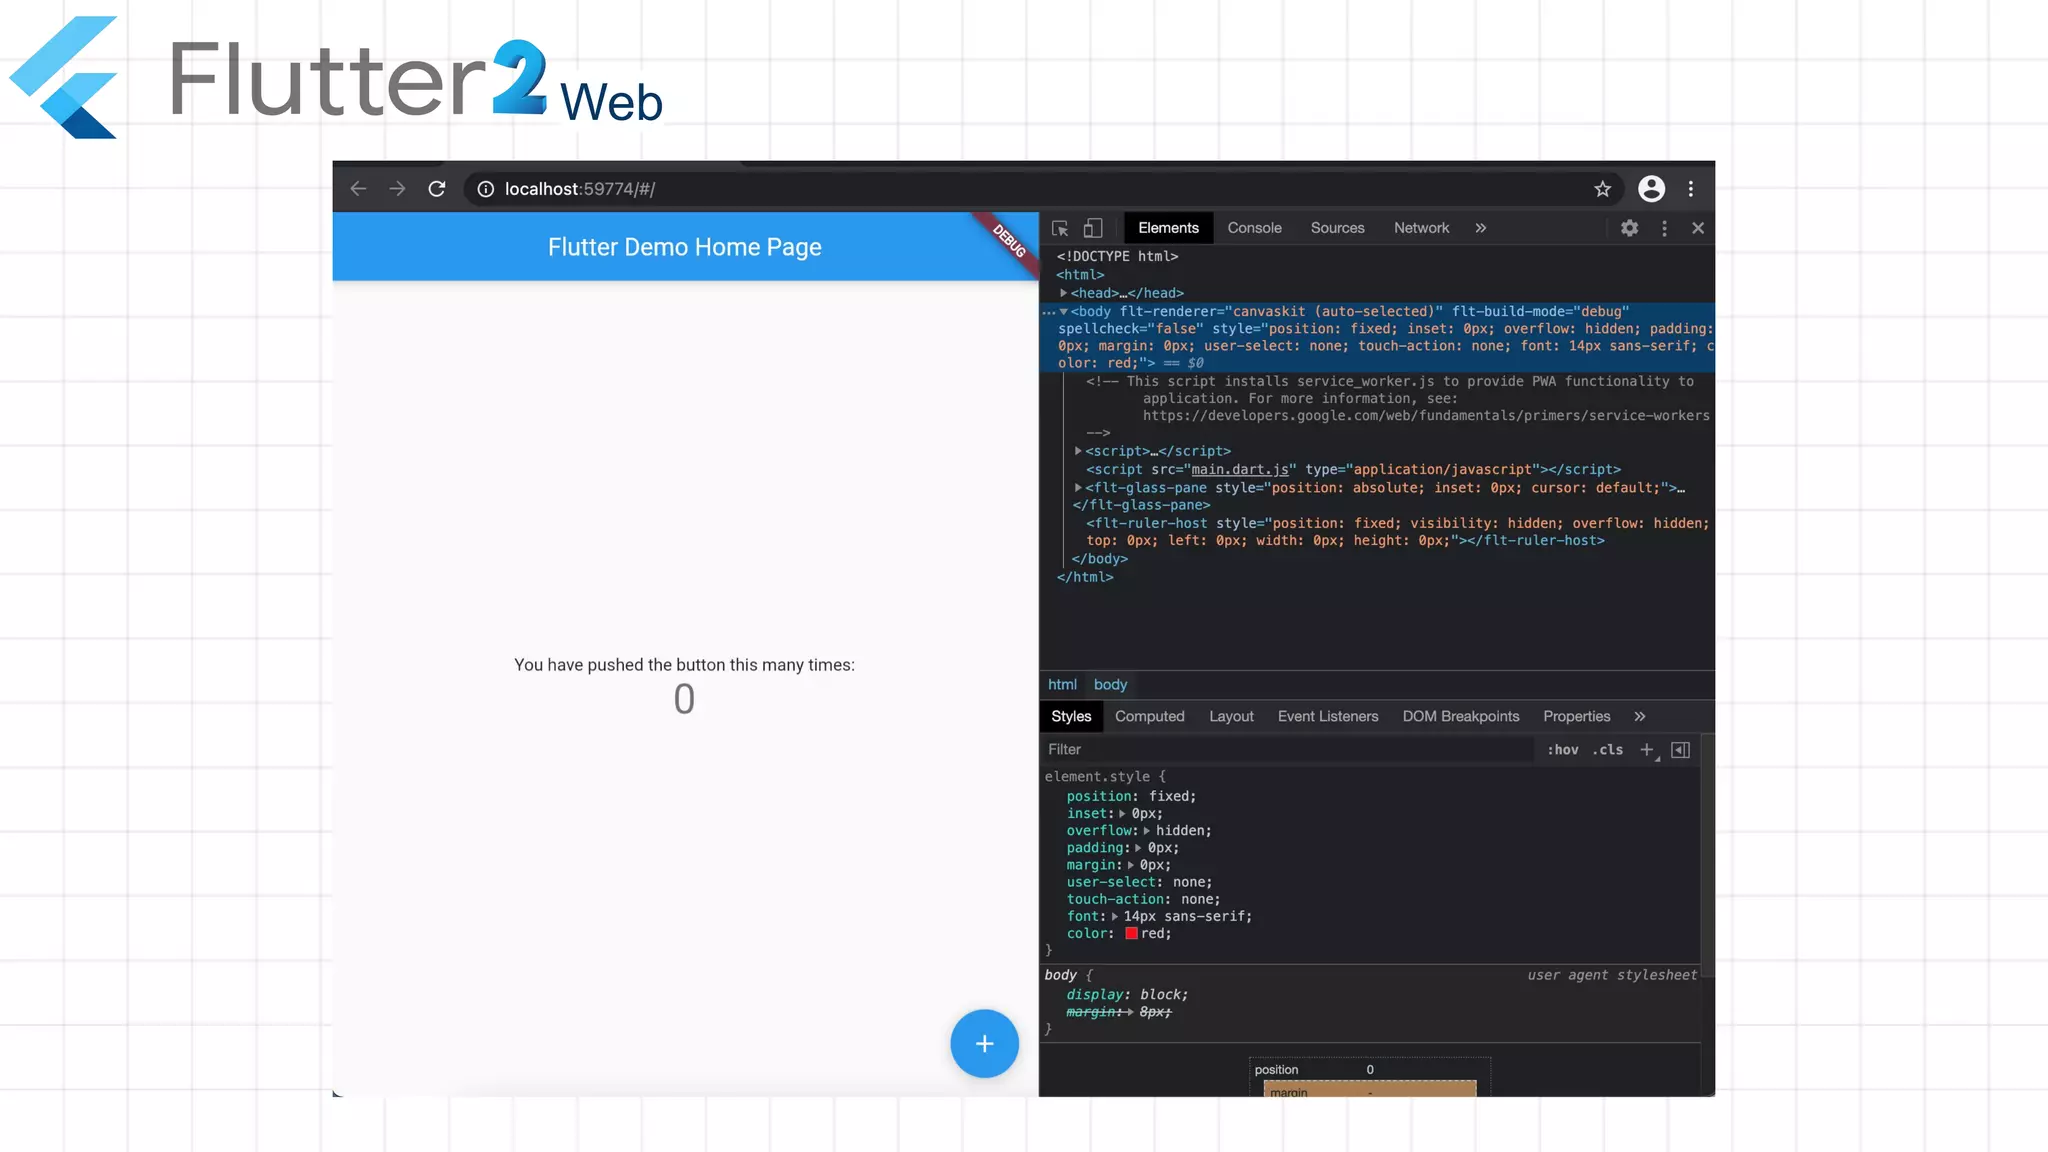Select the flt-ruler-host element line
This screenshot has width=2048, height=1152.
(1397, 532)
